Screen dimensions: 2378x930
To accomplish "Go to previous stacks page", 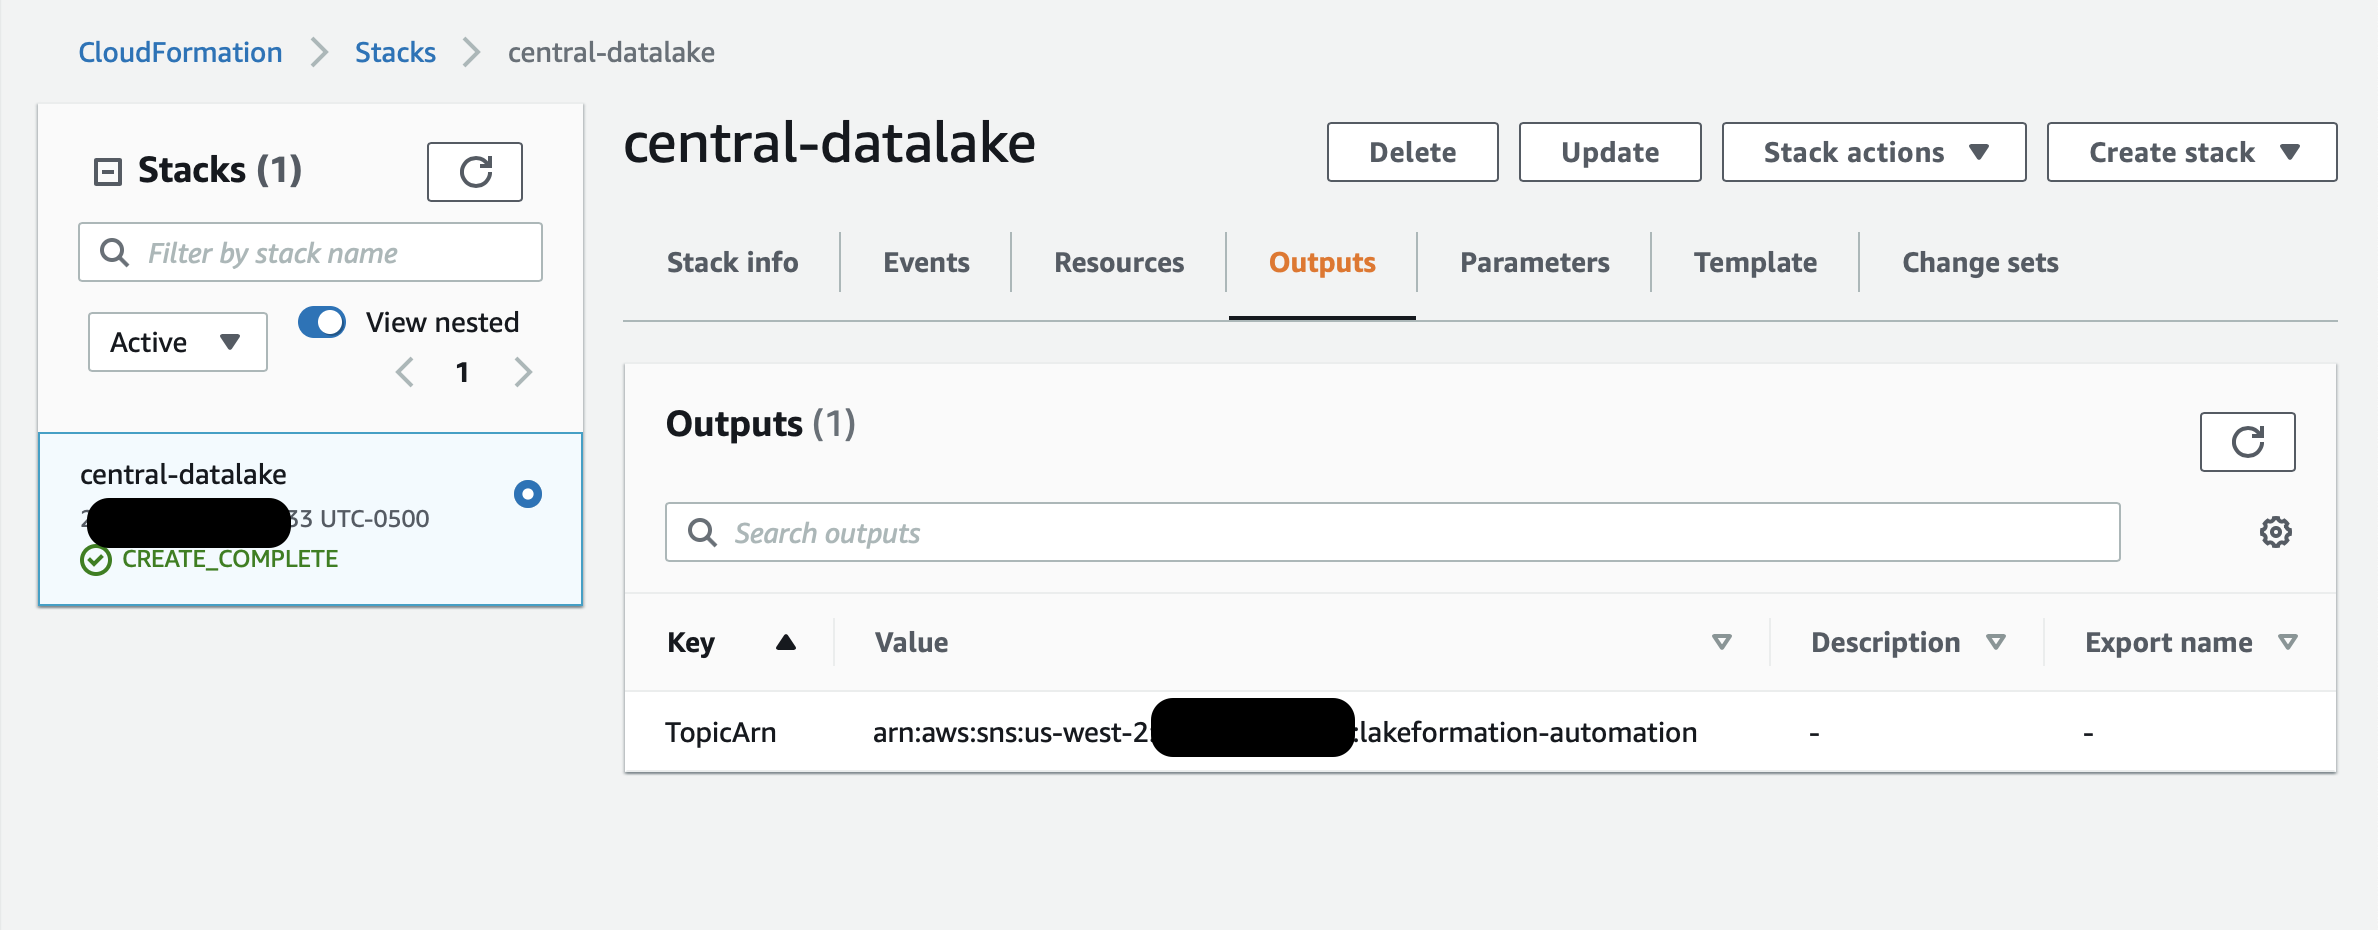I will click(405, 372).
